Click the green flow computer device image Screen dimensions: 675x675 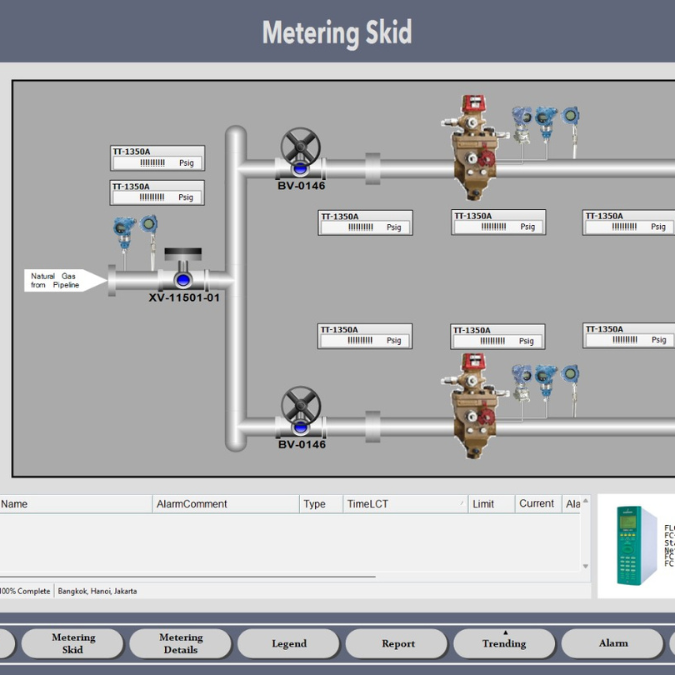pos(637,545)
